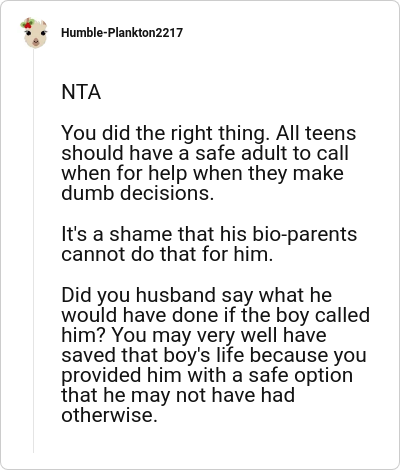The image size is (400, 470).
Task: Click the line "him? You may very well have"
Action: click(x=194, y=335)
